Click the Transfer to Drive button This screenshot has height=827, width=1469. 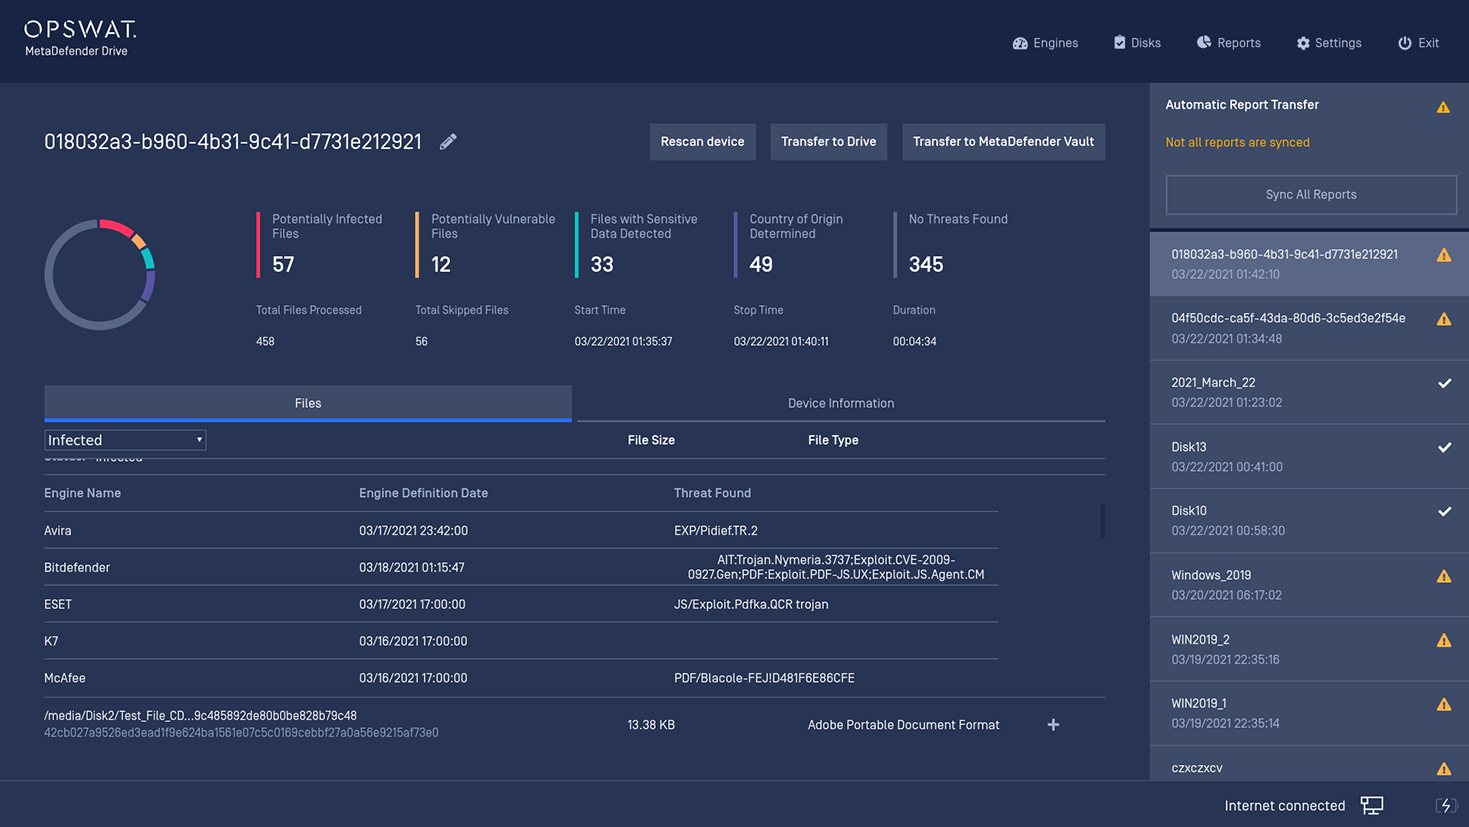tap(828, 142)
